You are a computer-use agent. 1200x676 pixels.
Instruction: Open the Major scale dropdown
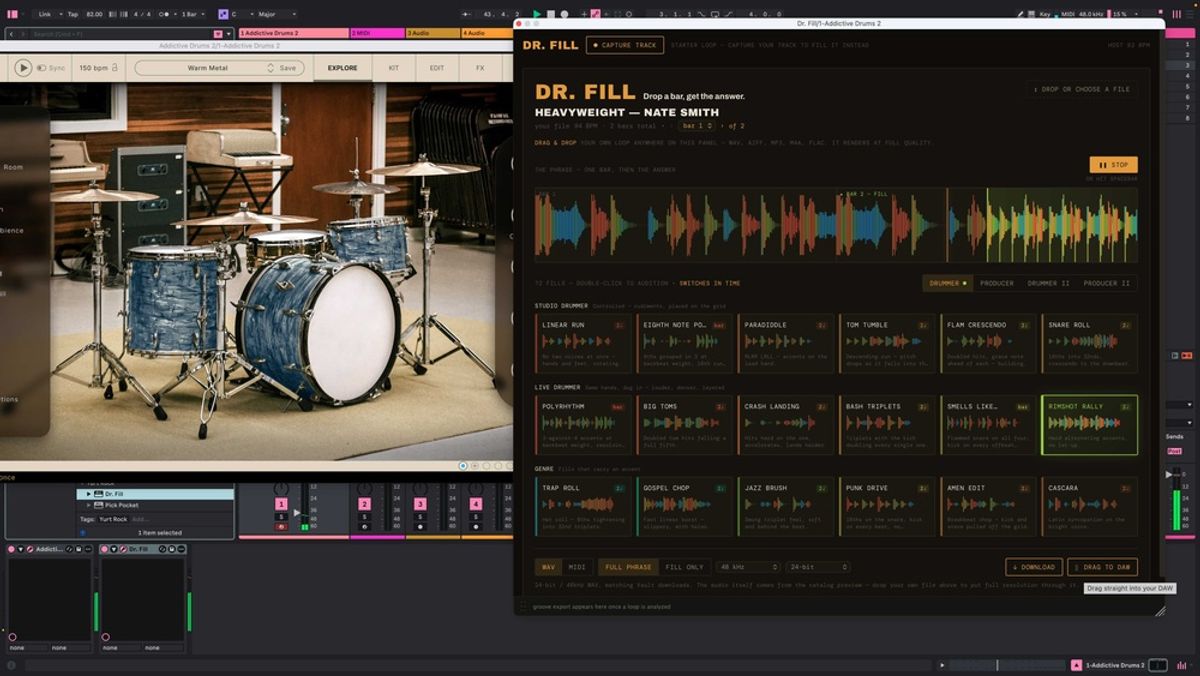[277, 14]
